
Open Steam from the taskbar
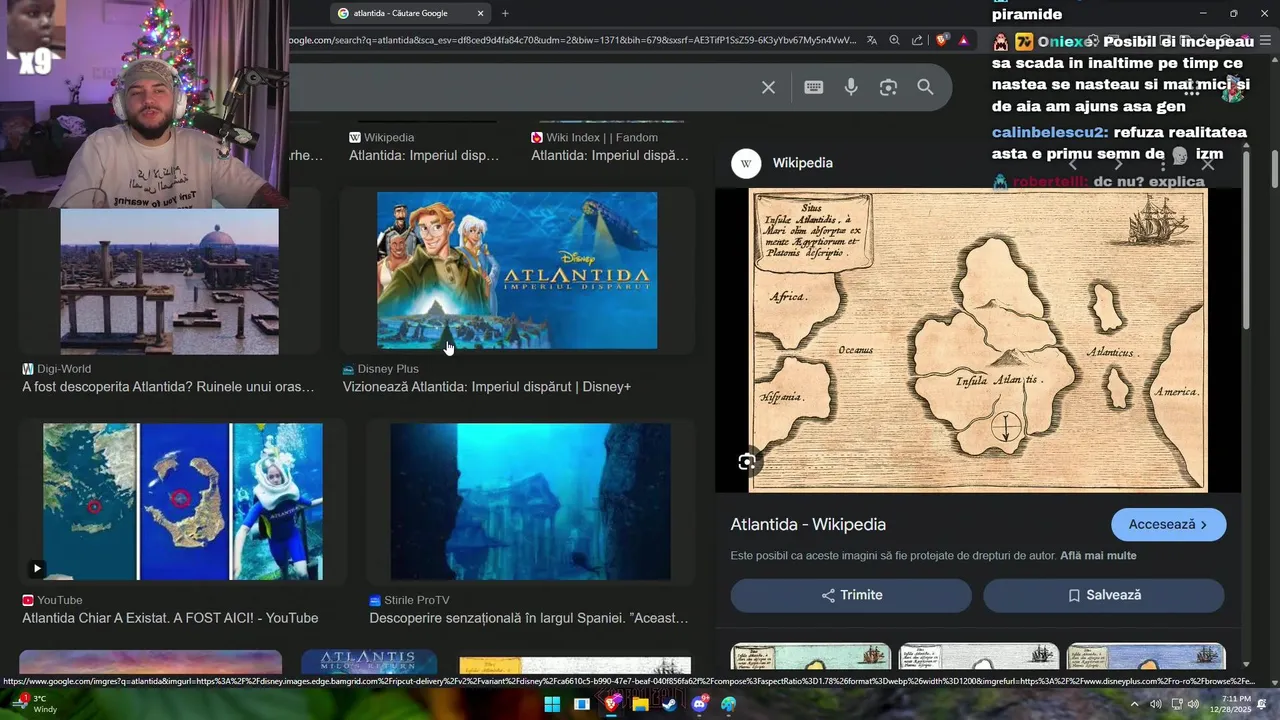pos(669,704)
